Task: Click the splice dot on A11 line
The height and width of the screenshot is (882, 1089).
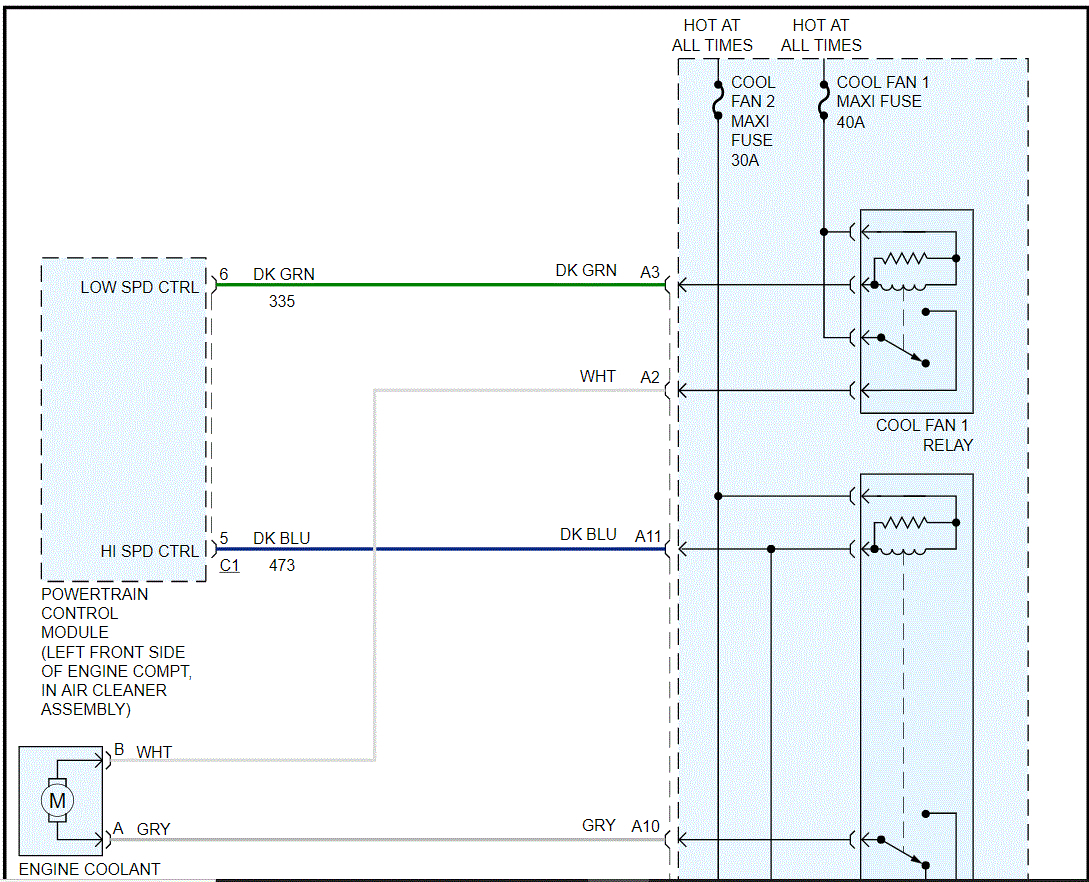Action: (x=771, y=549)
